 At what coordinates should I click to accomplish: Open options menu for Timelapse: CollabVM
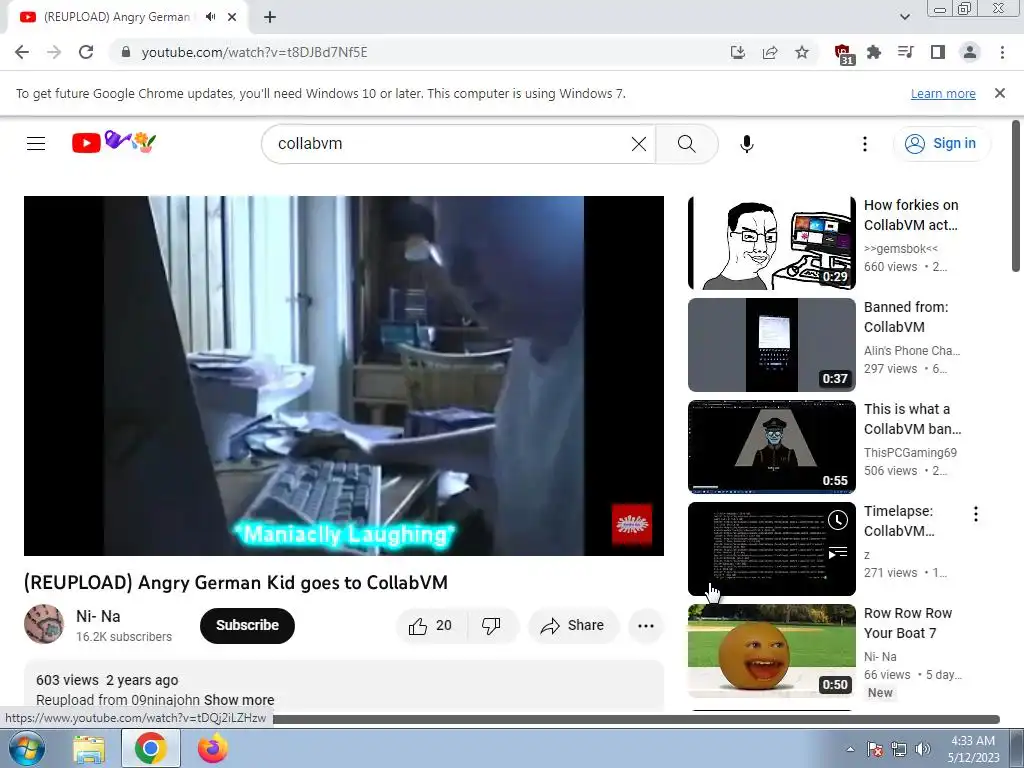976,514
